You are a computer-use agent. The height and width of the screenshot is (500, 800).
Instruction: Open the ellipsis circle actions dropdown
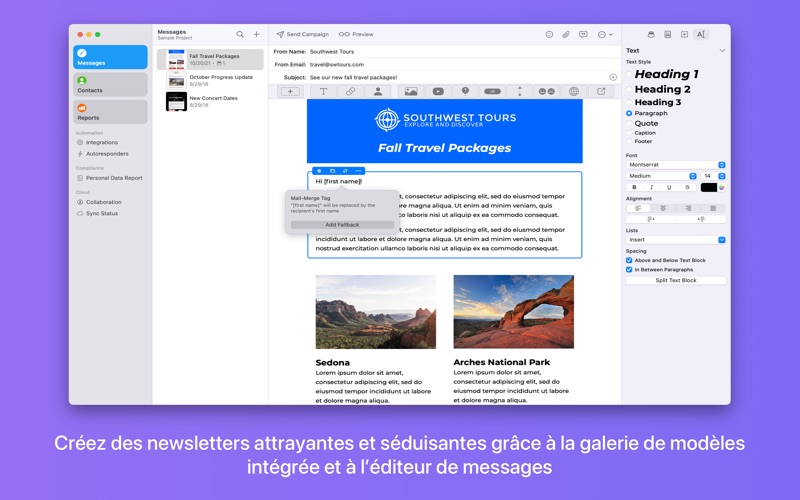(x=605, y=34)
